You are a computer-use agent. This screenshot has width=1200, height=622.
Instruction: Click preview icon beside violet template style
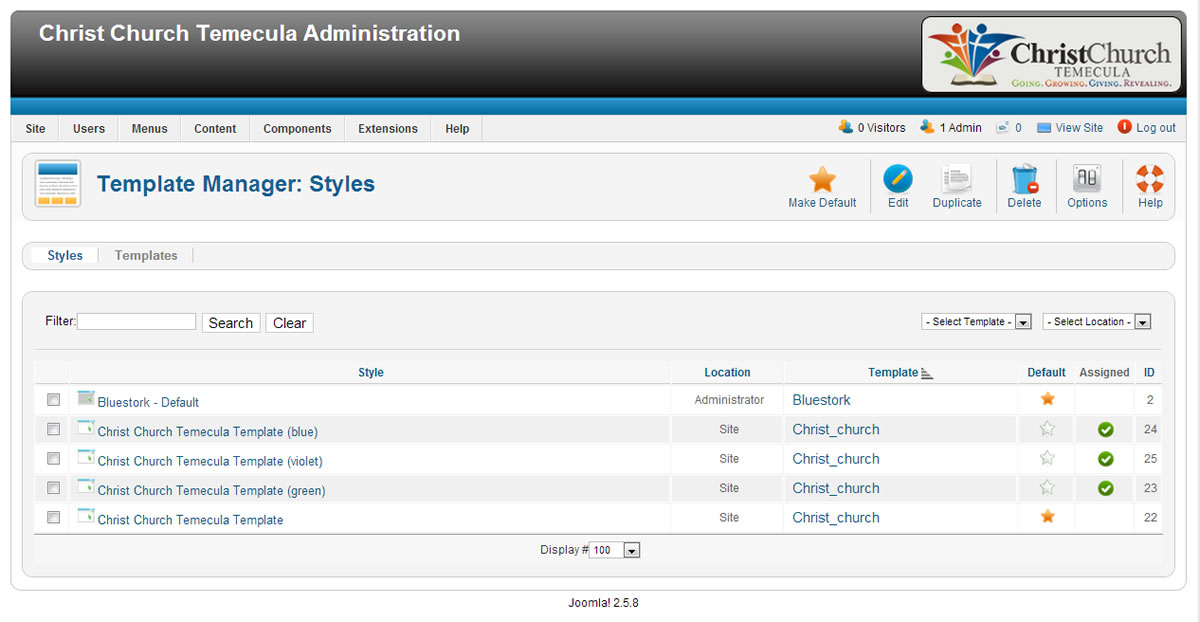(86, 457)
